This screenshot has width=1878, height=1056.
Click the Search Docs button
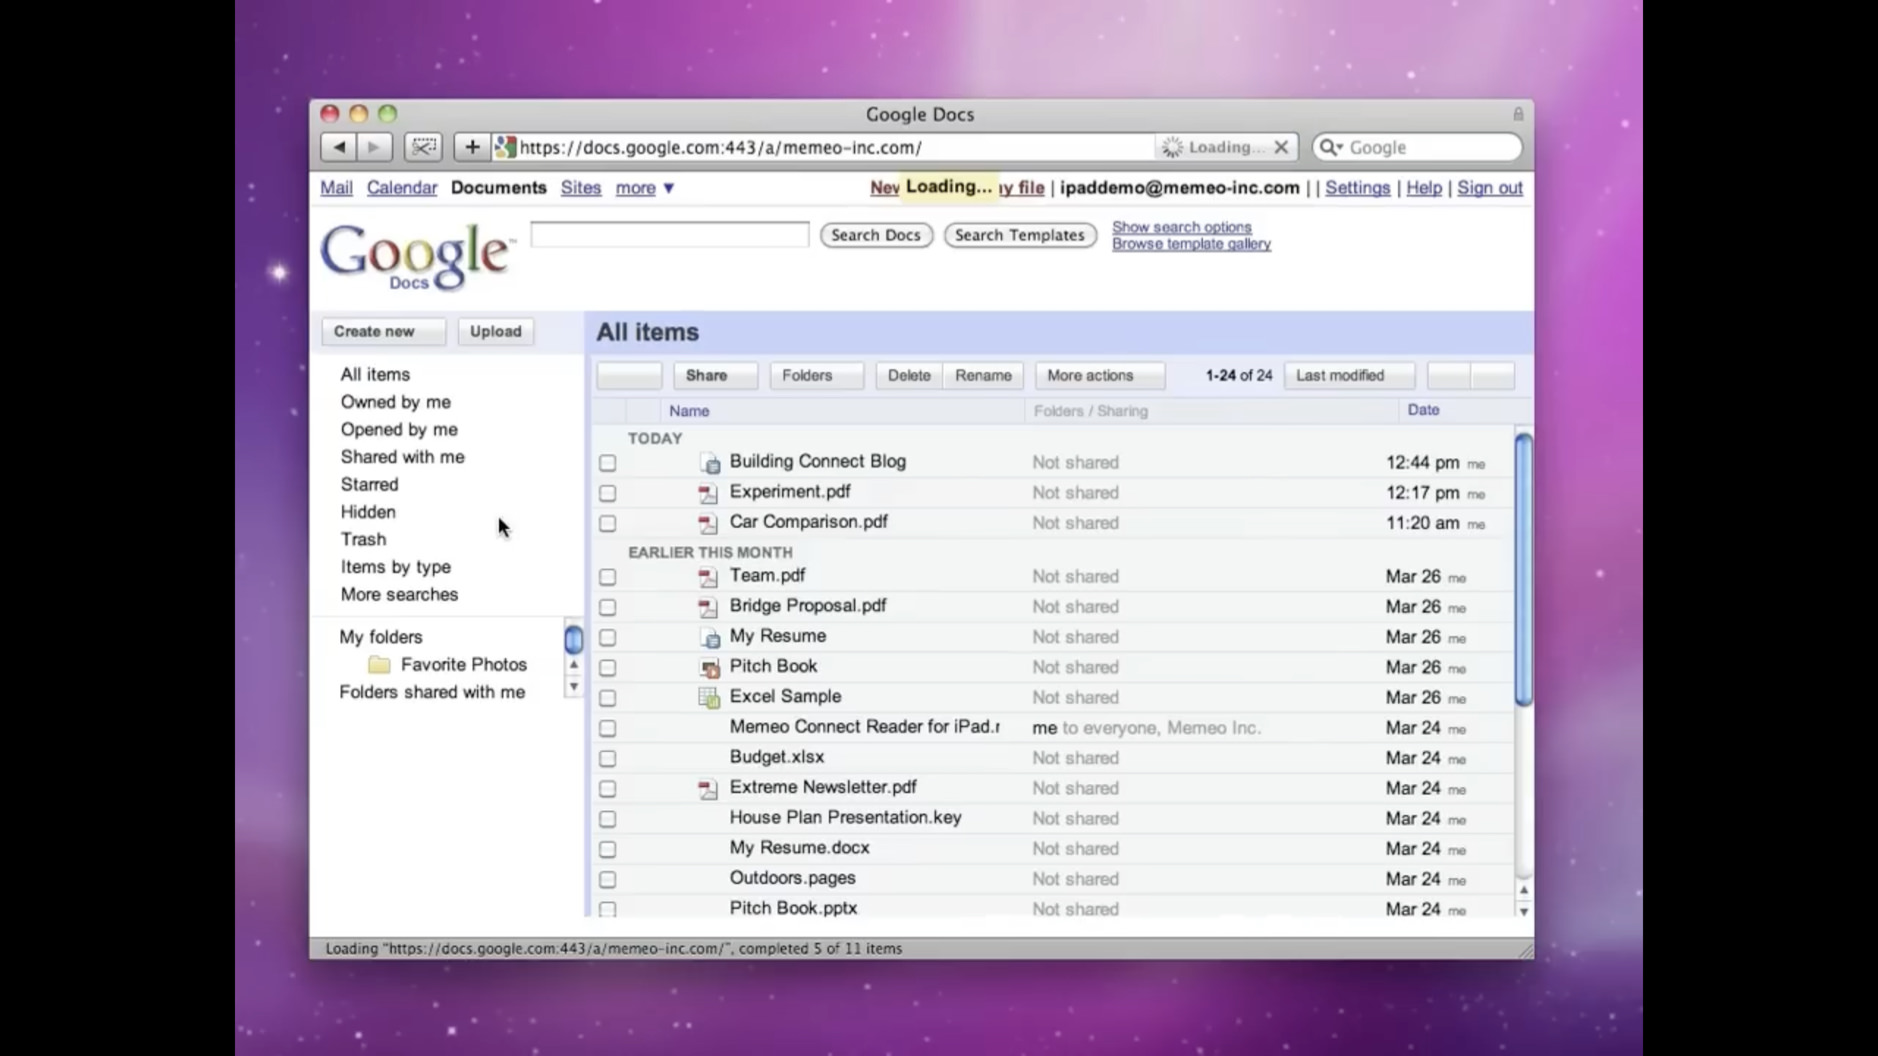coord(876,235)
